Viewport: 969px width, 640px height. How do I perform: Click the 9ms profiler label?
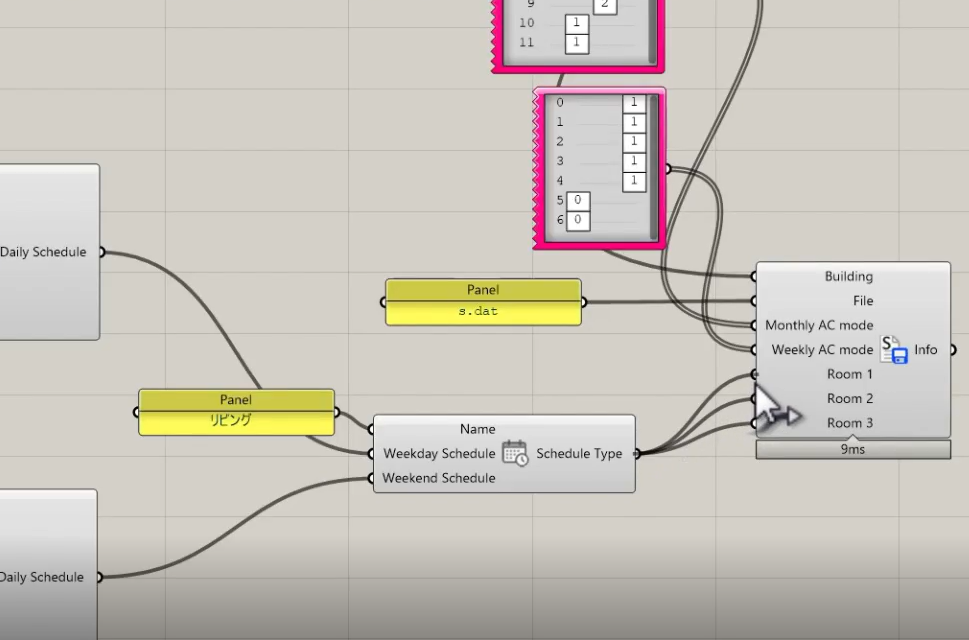(853, 449)
